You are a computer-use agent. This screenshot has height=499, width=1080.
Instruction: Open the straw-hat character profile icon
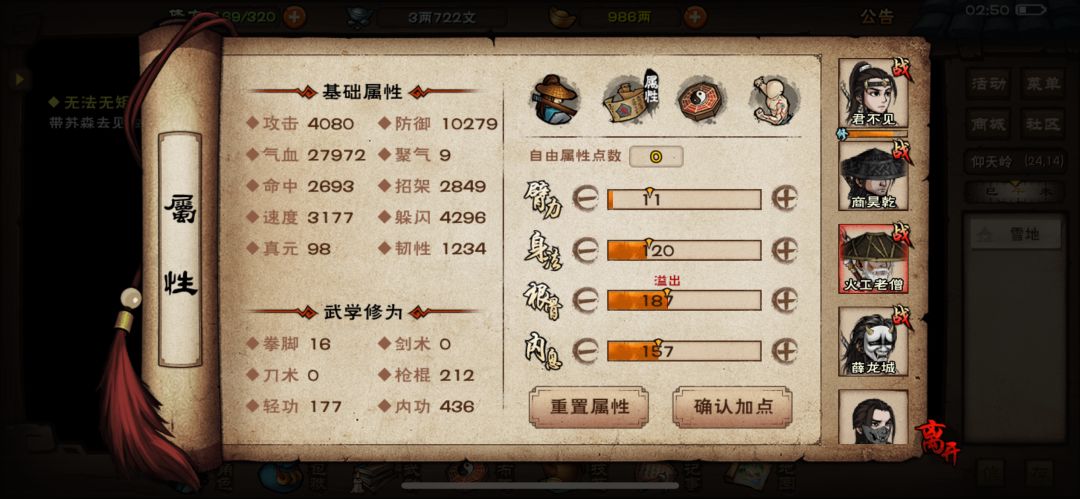tap(556, 99)
